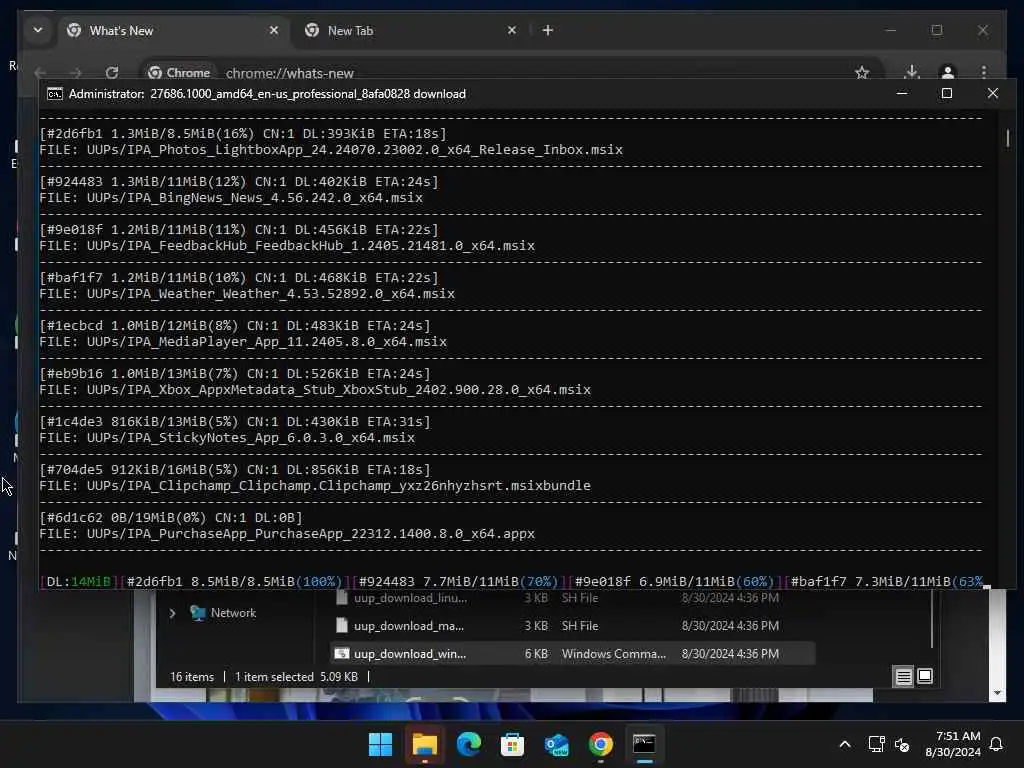Image resolution: width=1024 pixels, height=768 pixels.
Task: Open Chrome downloads icon
Action: [x=912, y=72]
